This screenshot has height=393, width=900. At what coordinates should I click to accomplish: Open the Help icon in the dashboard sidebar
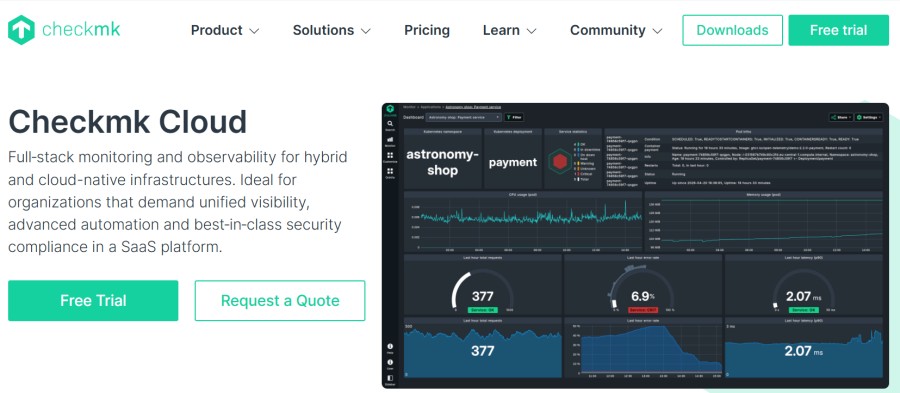pyautogui.click(x=390, y=348)
